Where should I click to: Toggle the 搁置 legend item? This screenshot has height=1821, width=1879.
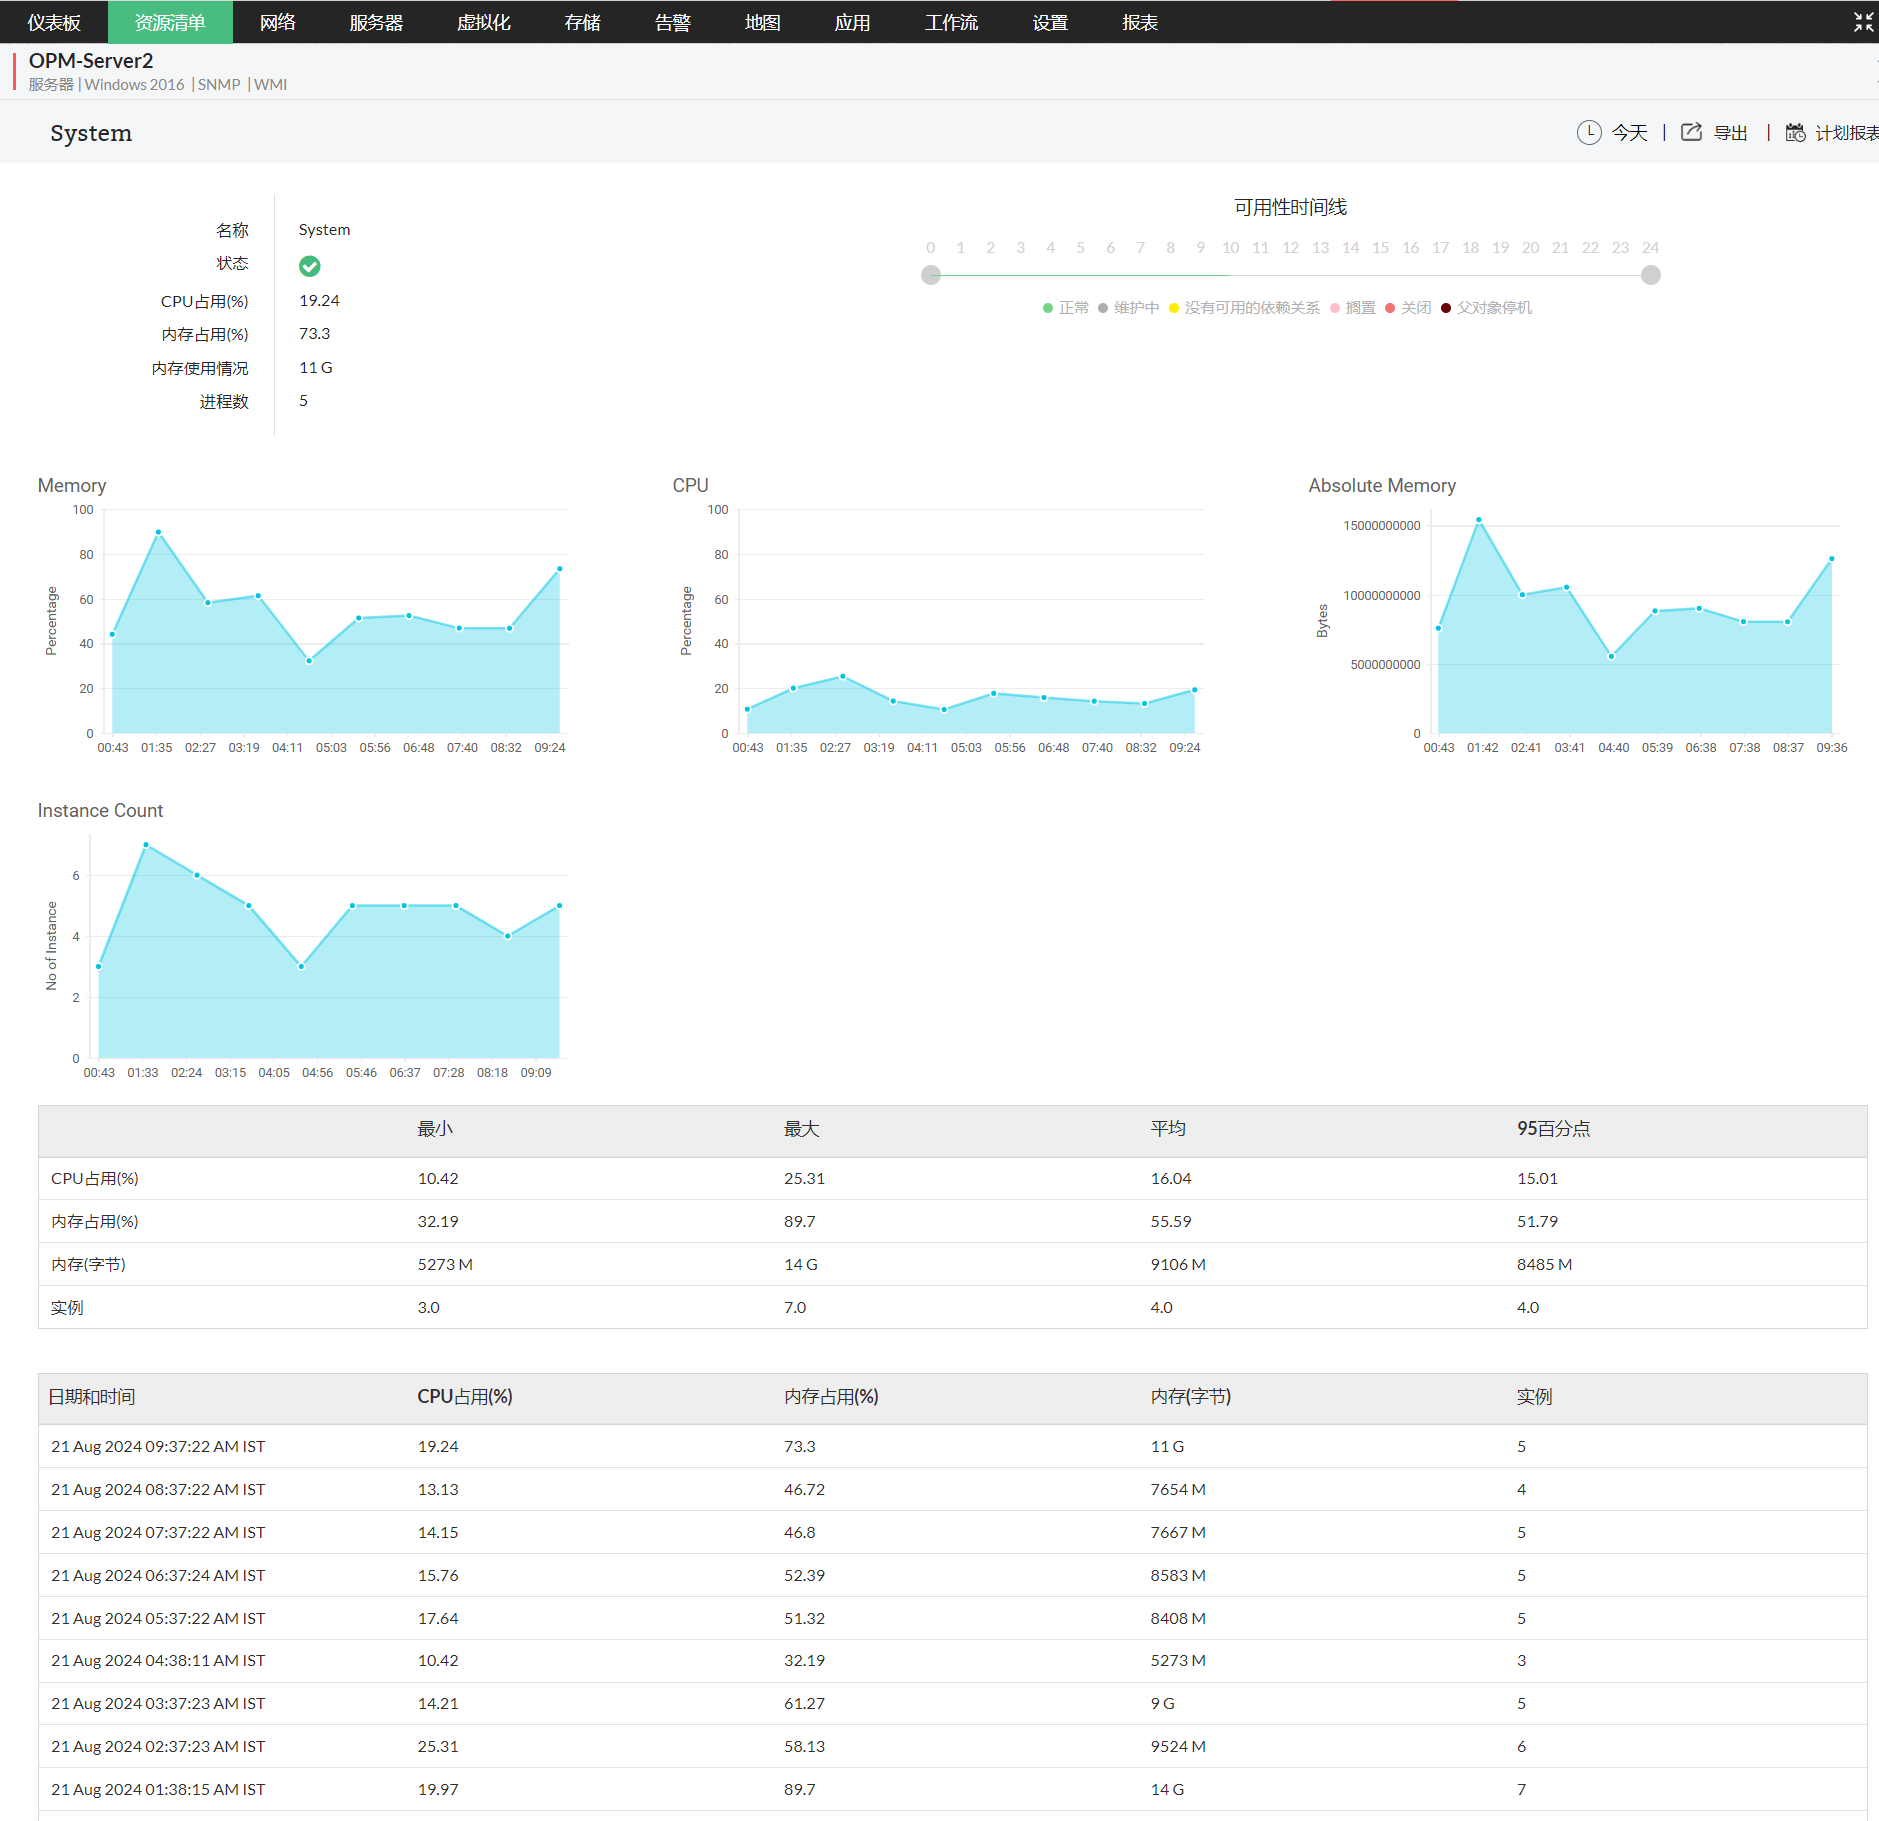(1353, 308)
